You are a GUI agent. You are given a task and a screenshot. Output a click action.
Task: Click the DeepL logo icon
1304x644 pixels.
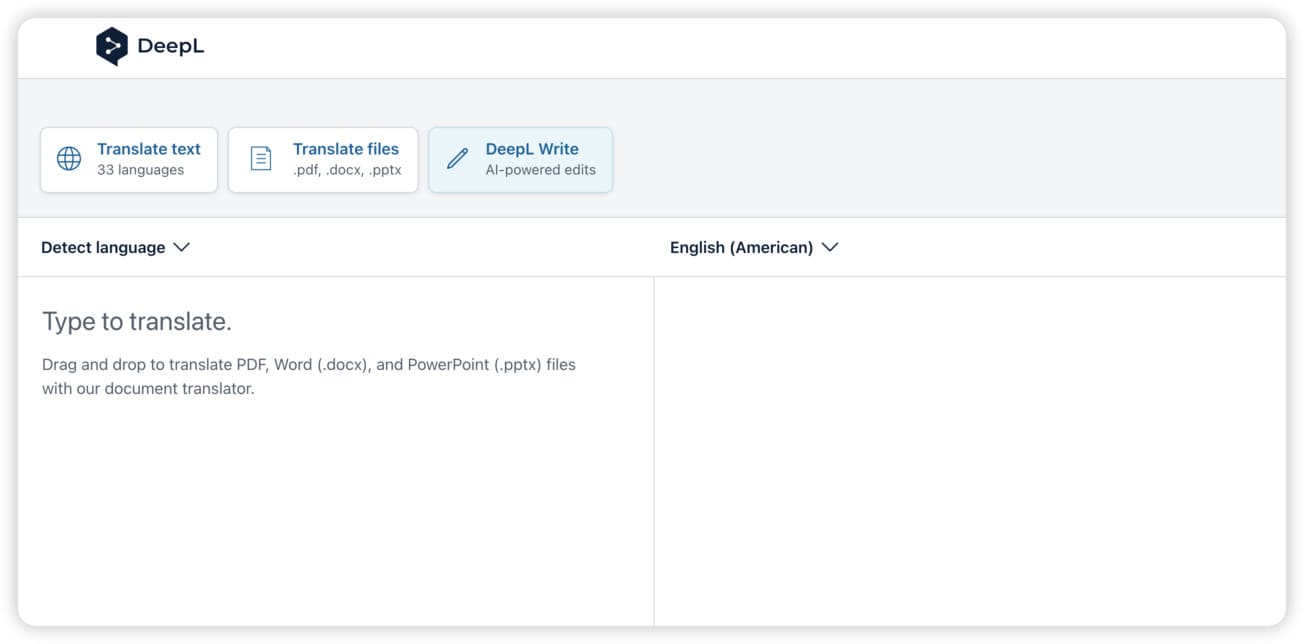tap(112, 47)
